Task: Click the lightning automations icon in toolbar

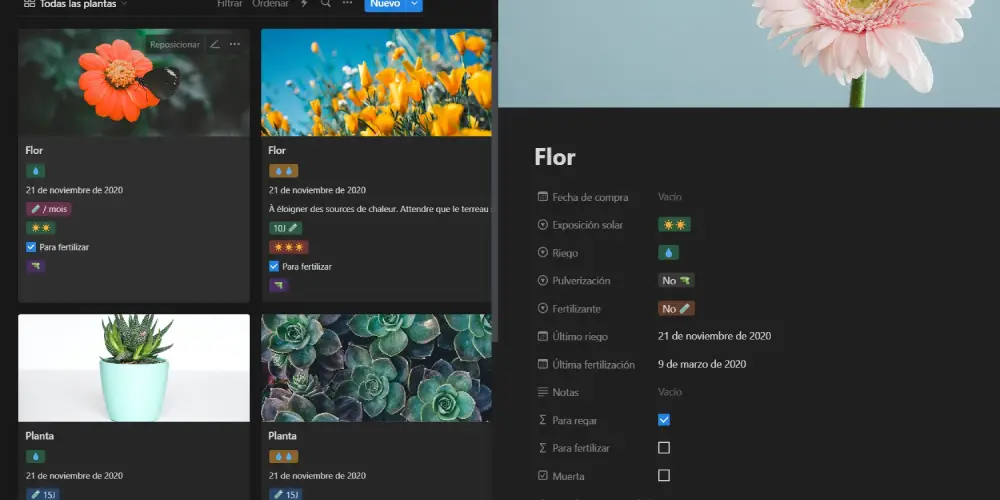Action: coord(304,4)
